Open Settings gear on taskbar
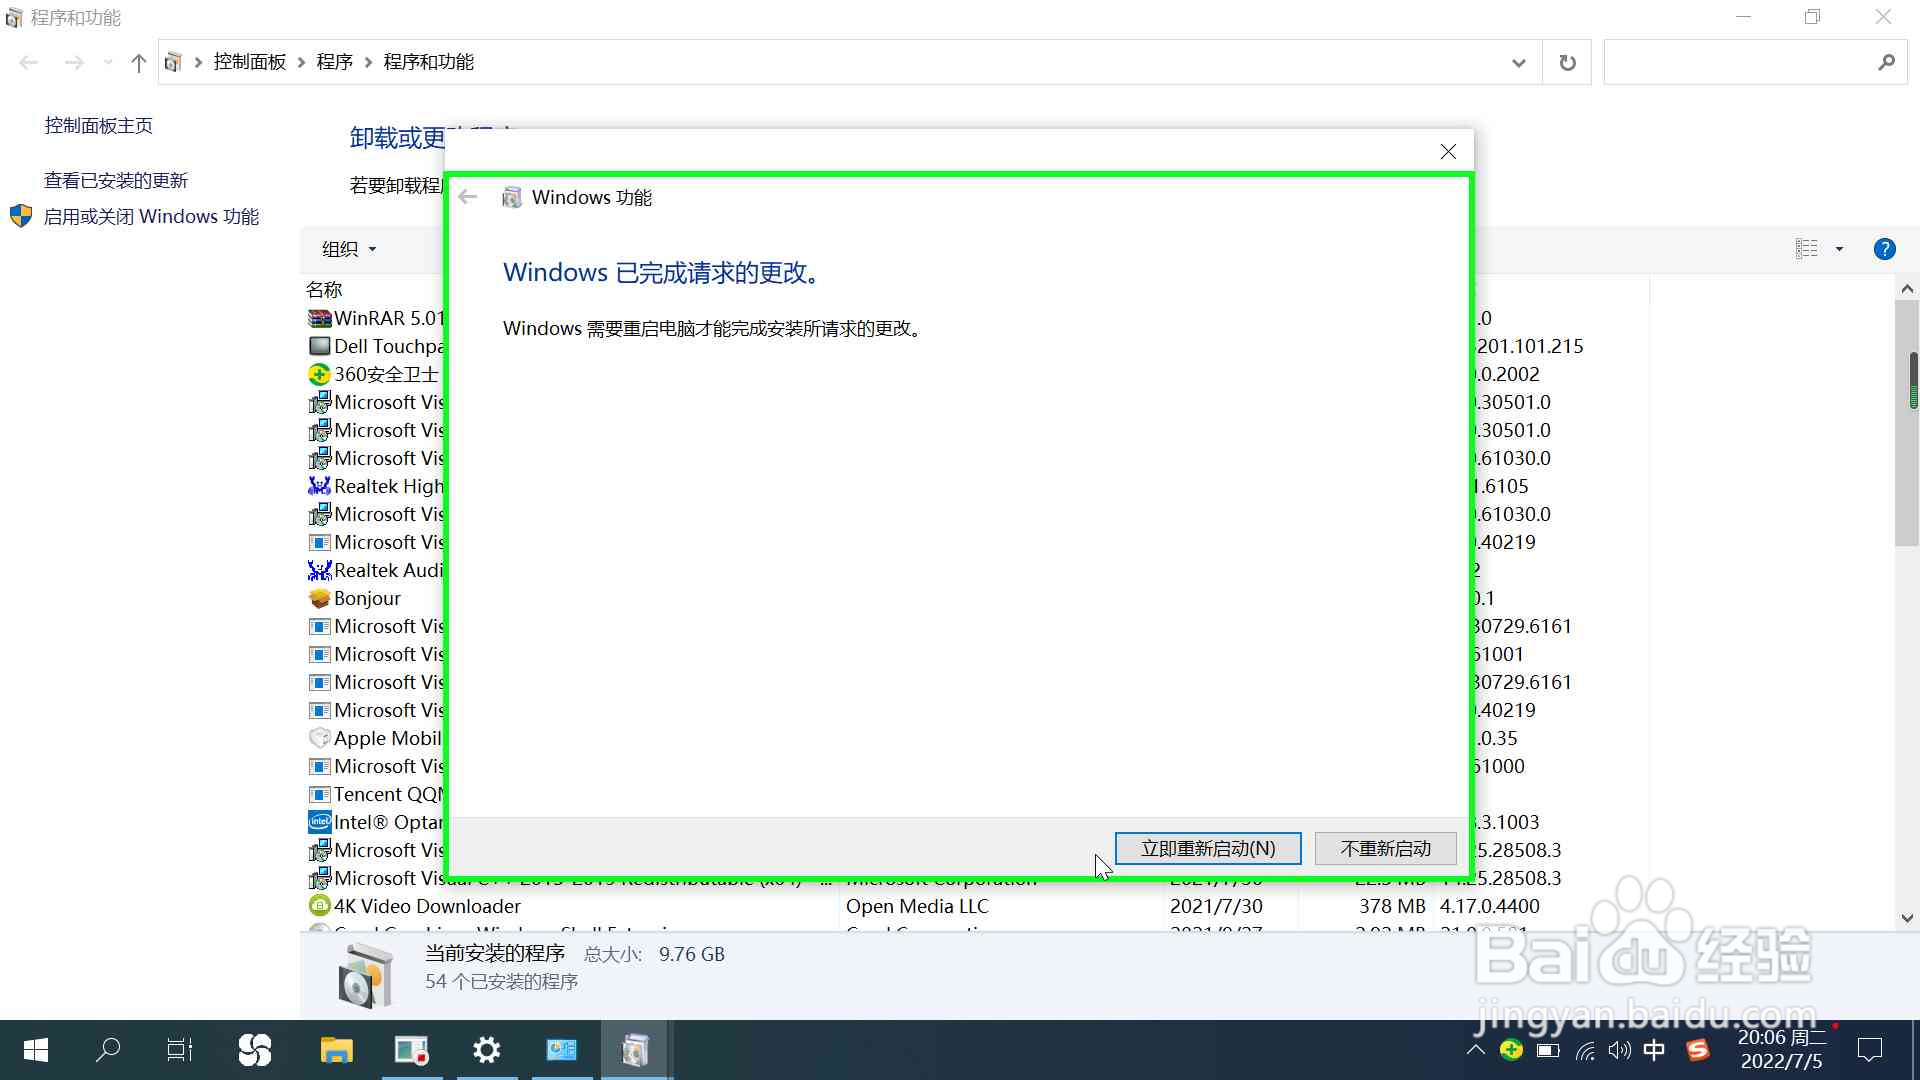The width and height of the screenshot is (1920, 1080). [x=487, y=1050]
